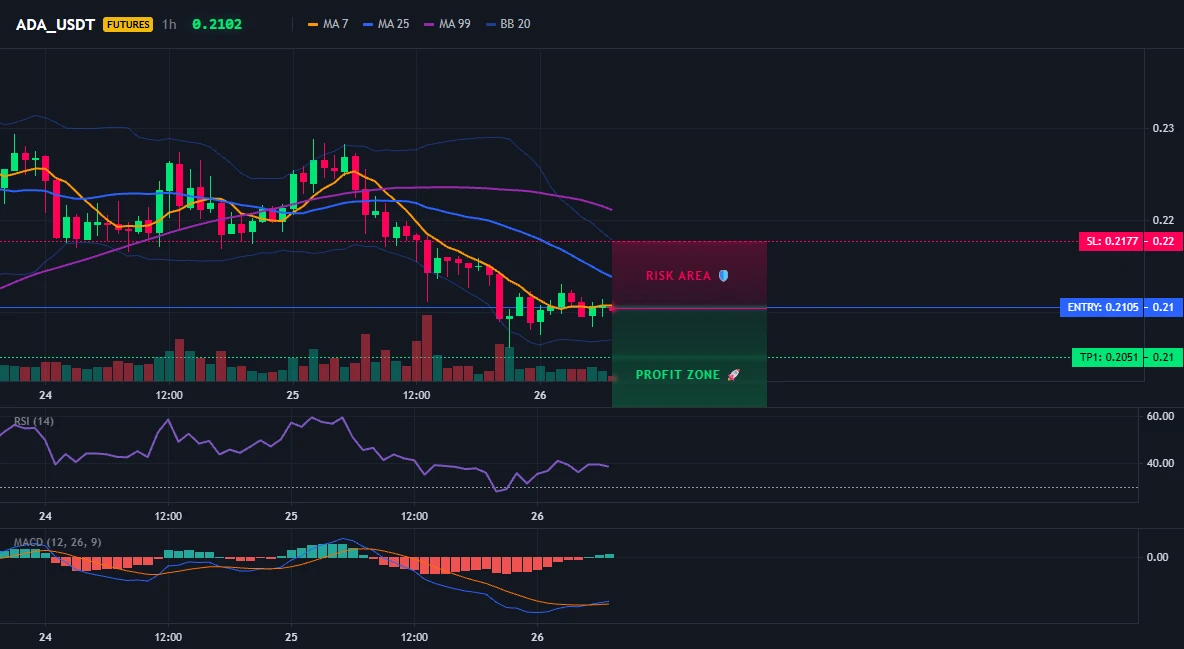The height and width of the screenshot is (649, 1184).
Task: Click the ADA_USDT symbol name
Action: point(55,24)
